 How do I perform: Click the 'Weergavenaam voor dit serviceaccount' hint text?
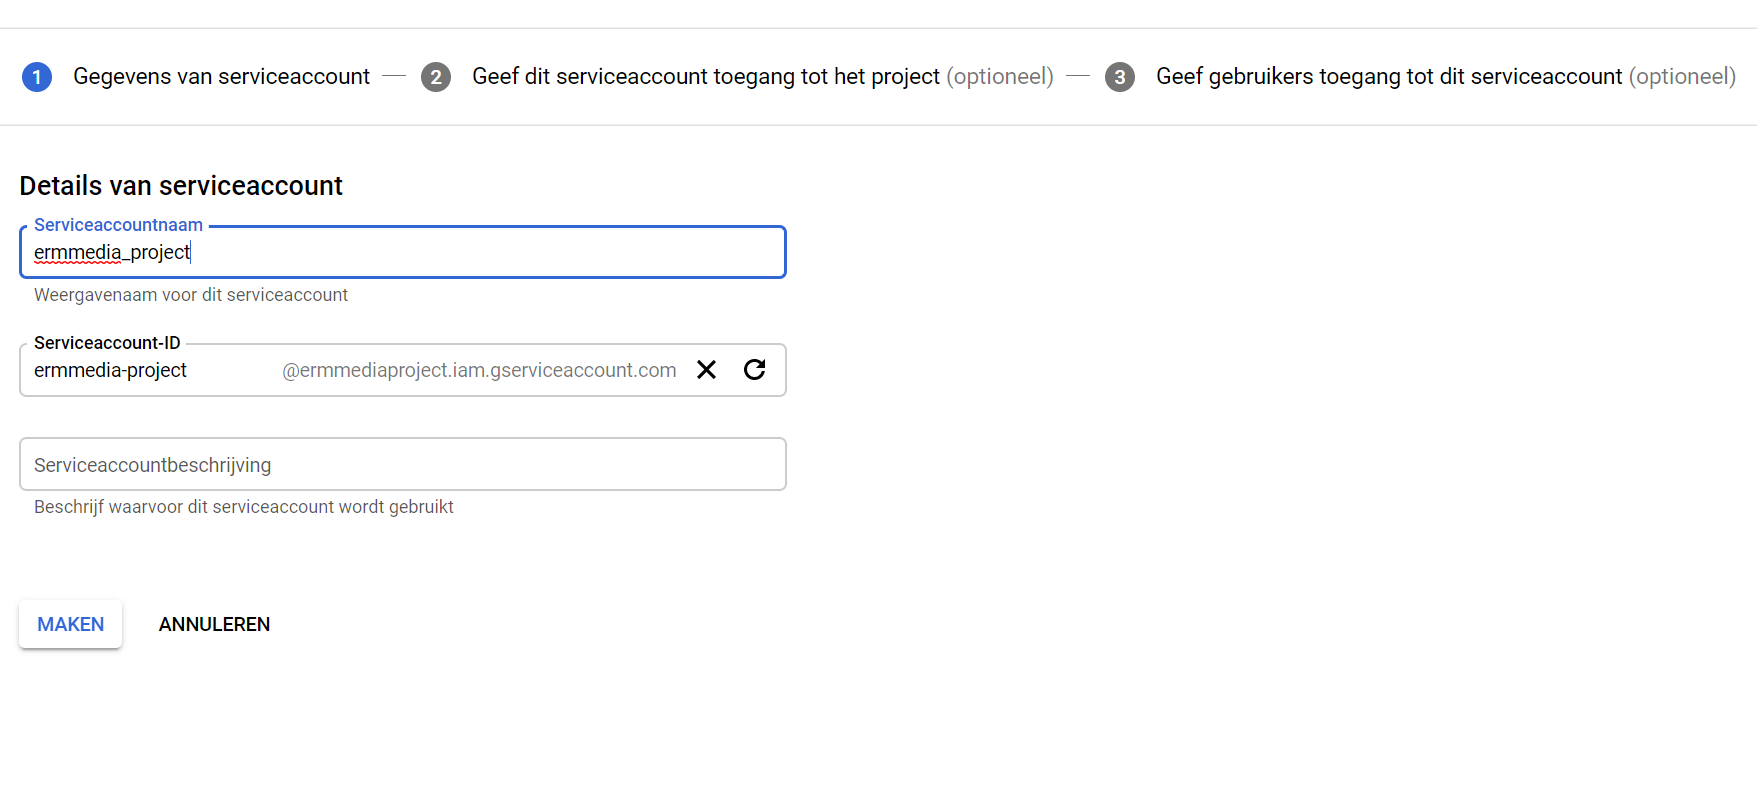191,295
